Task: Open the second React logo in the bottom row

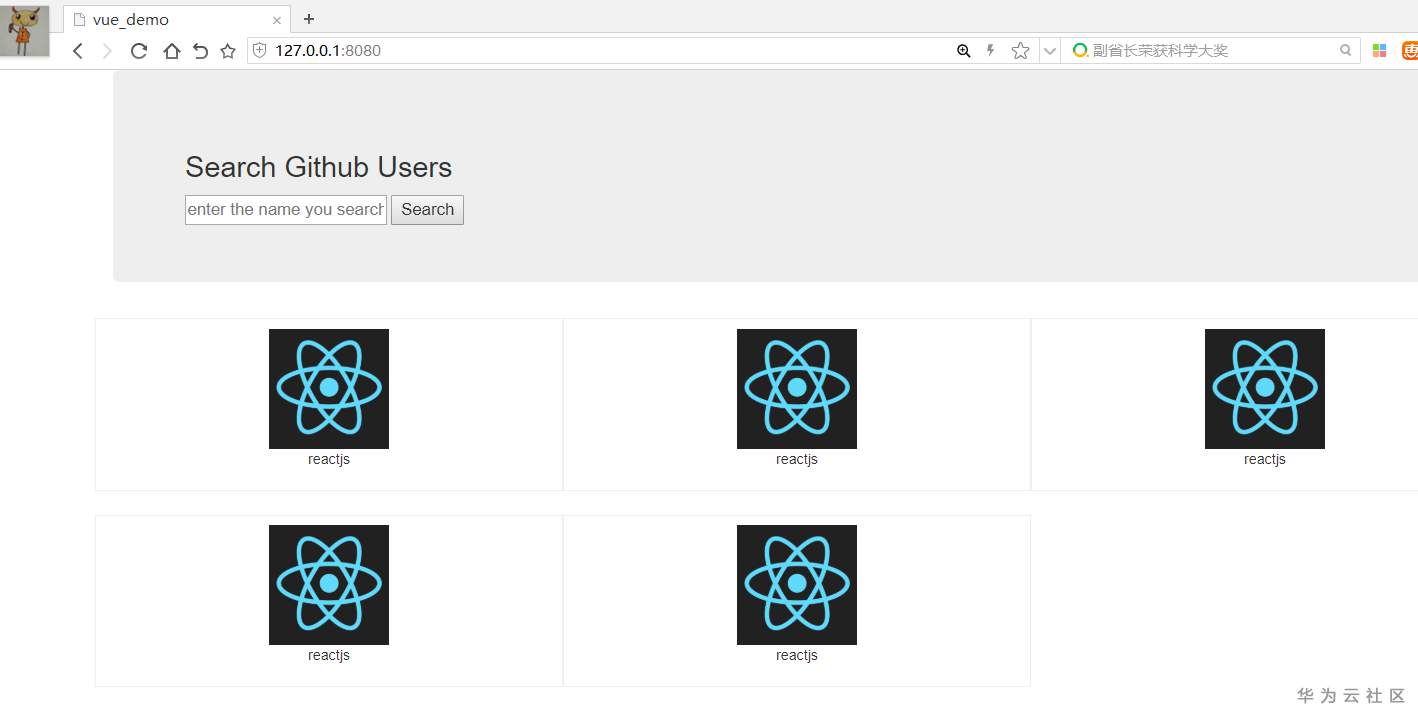Action: (x=797, y=585)
